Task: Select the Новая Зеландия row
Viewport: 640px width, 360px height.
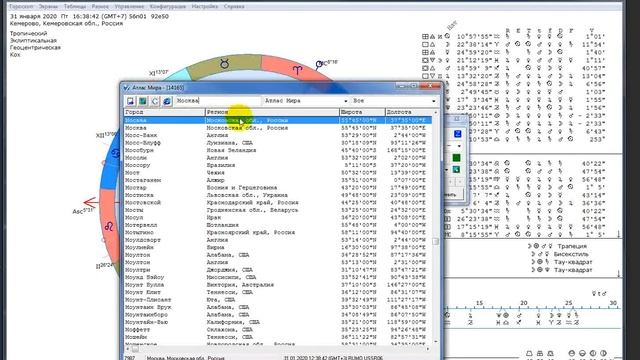Action: [x=278, y=150]
